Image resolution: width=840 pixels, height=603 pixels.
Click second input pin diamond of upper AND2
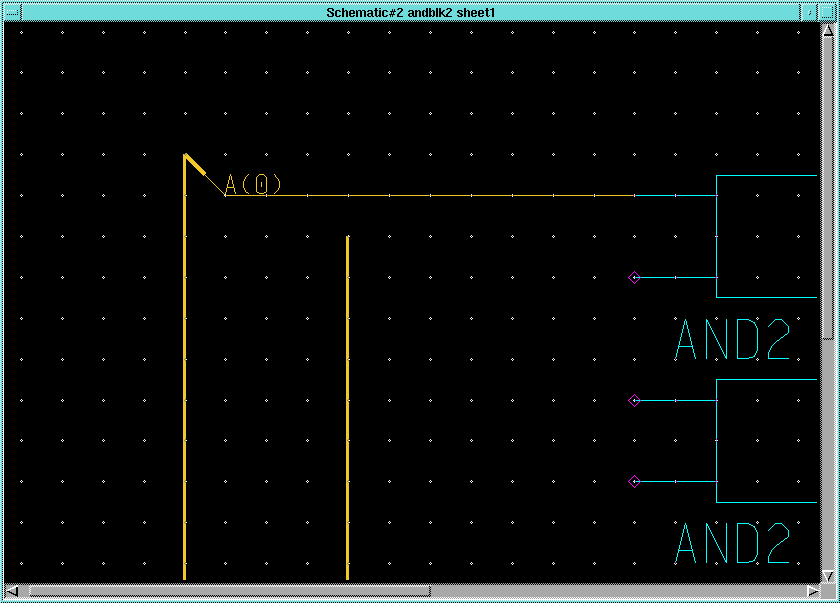(634, 277)
